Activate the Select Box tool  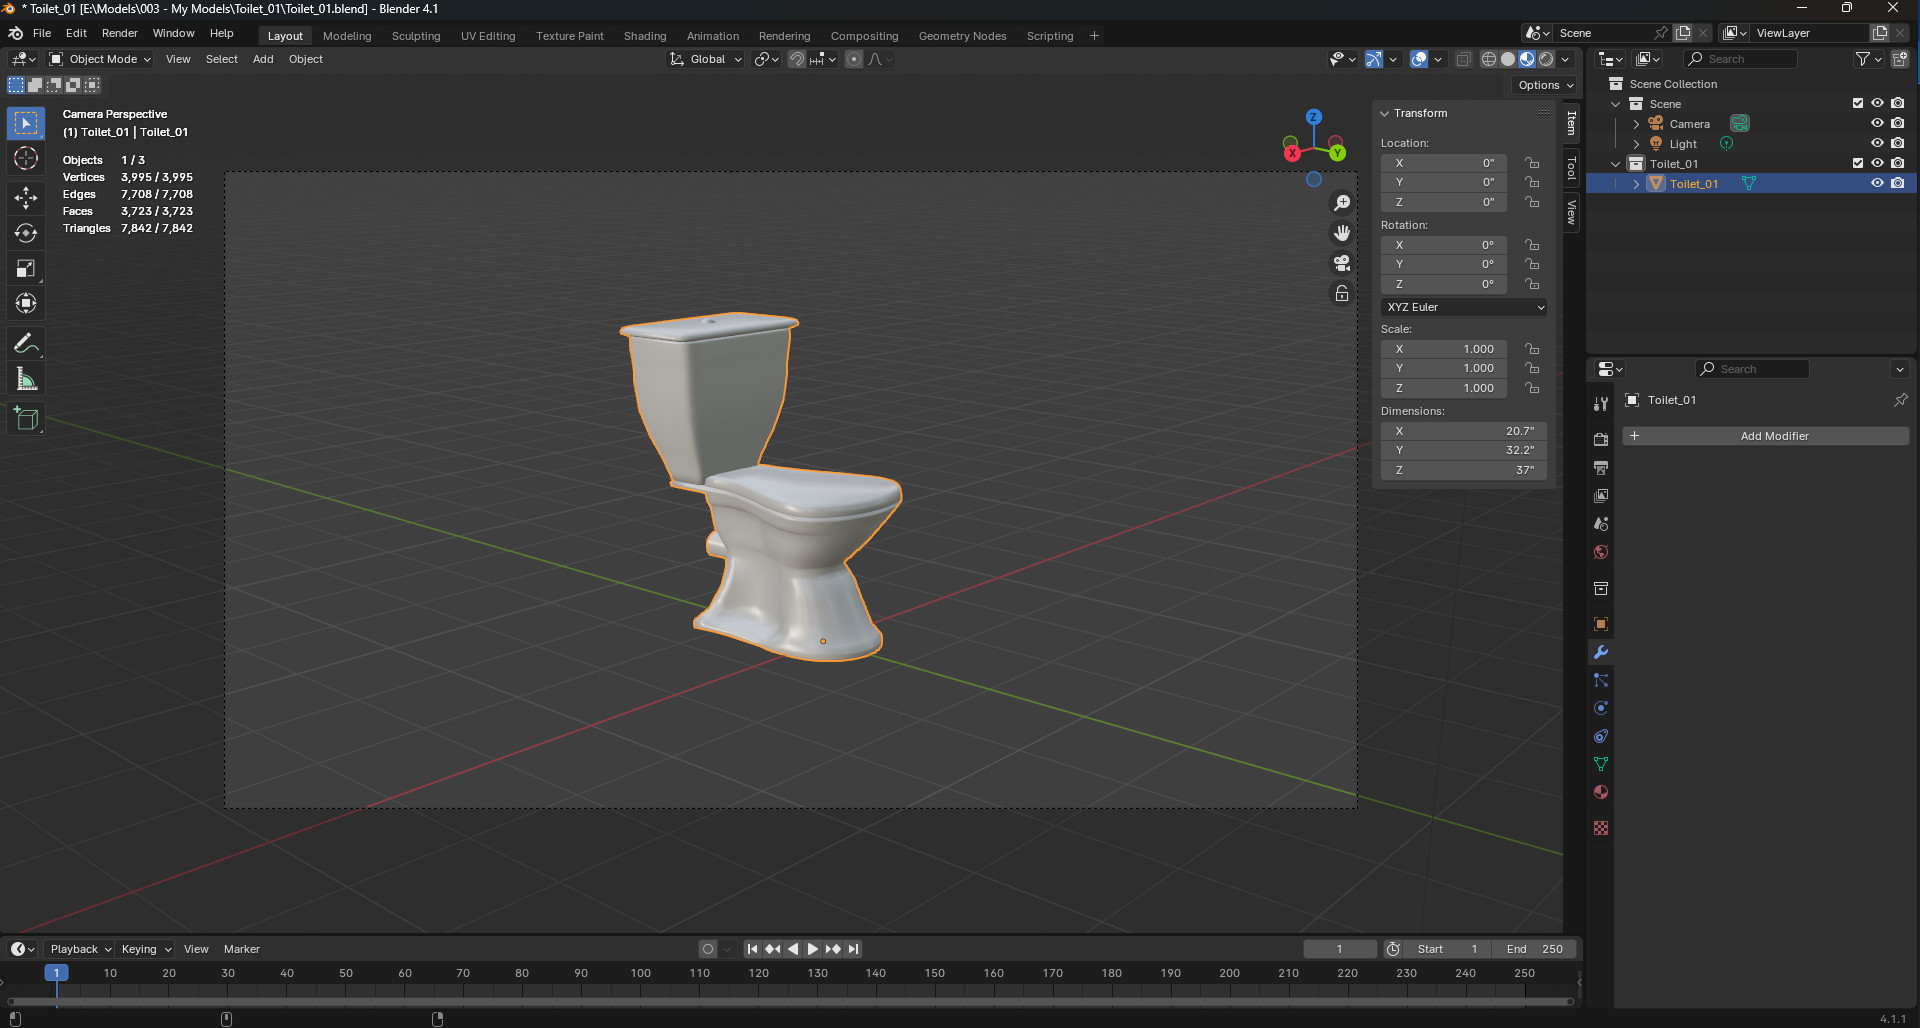[26, 123]
